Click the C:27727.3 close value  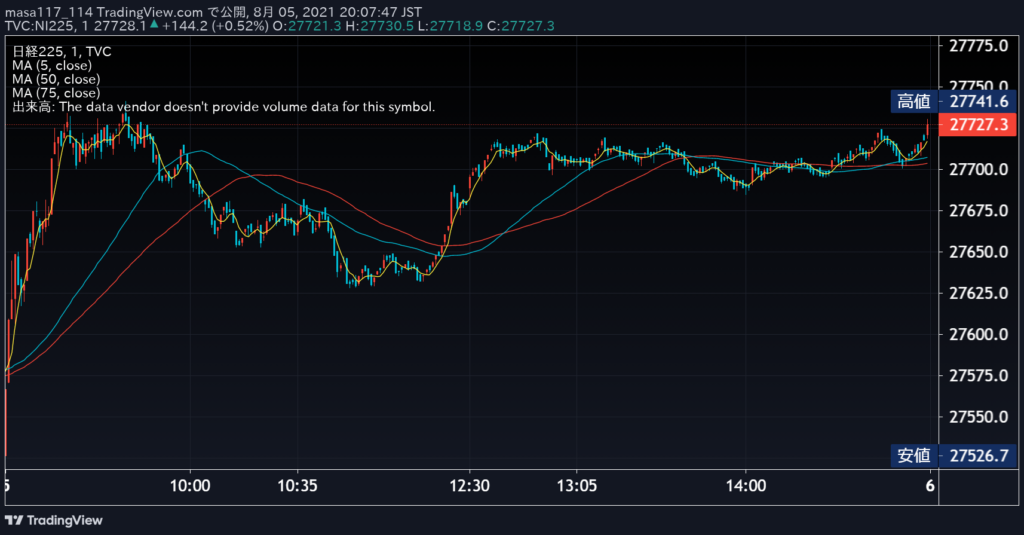[521, 25]
